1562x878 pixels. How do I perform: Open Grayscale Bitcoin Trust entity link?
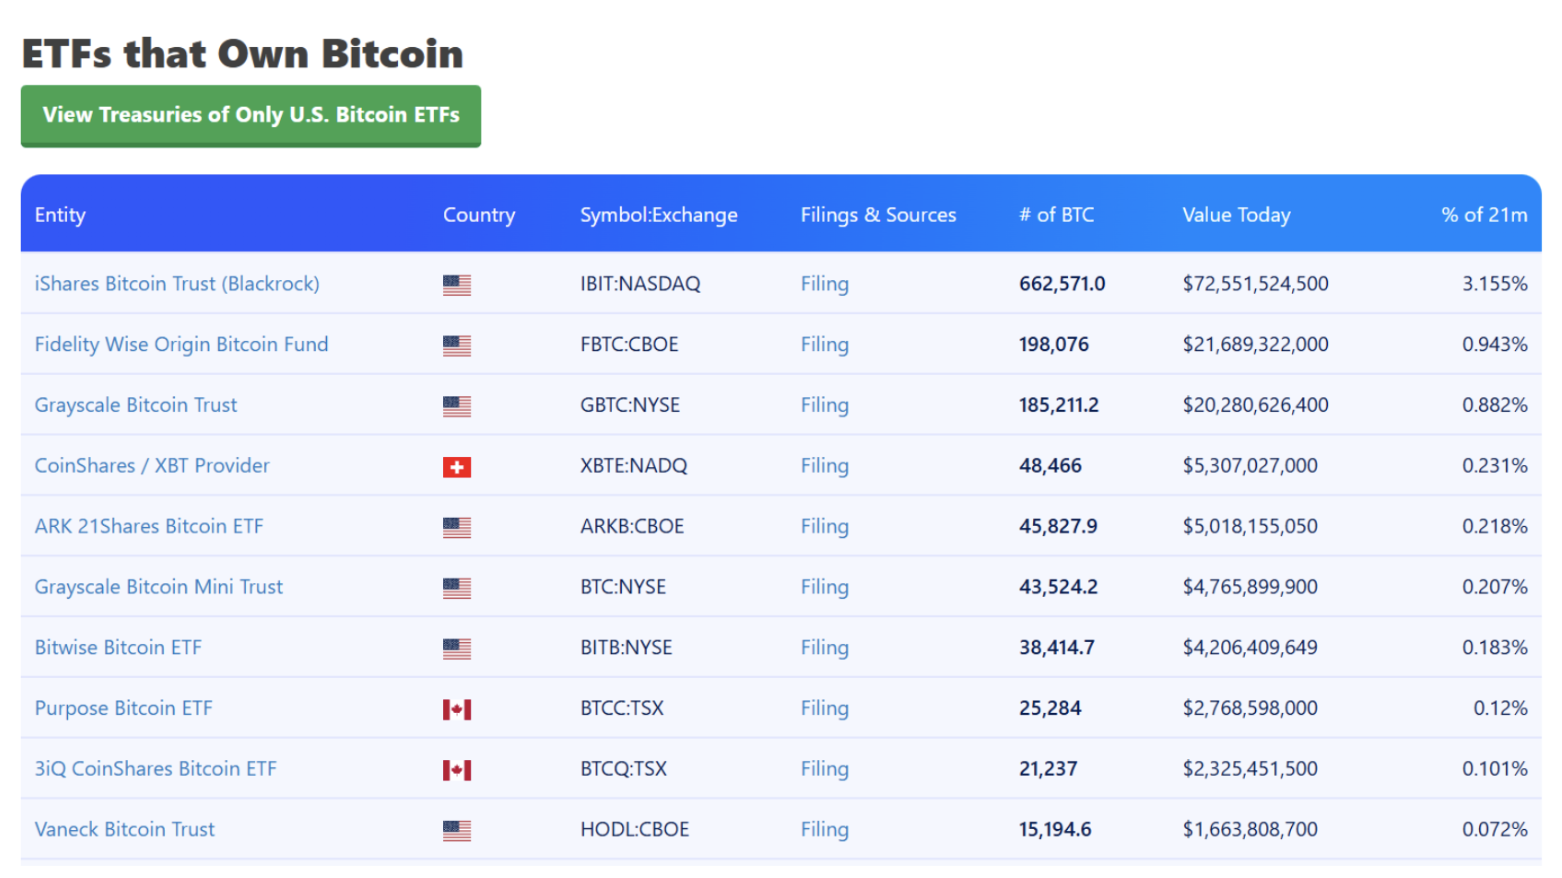pos(136,405)
